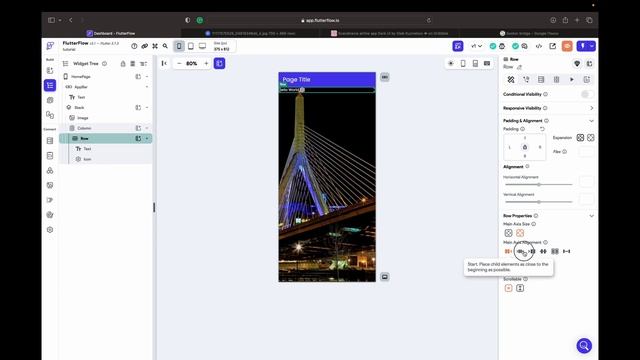Viewport: 640px width, 360px height.
Task: Open the keyboard shortcuts command icon
Action: [x=155, y=46]
